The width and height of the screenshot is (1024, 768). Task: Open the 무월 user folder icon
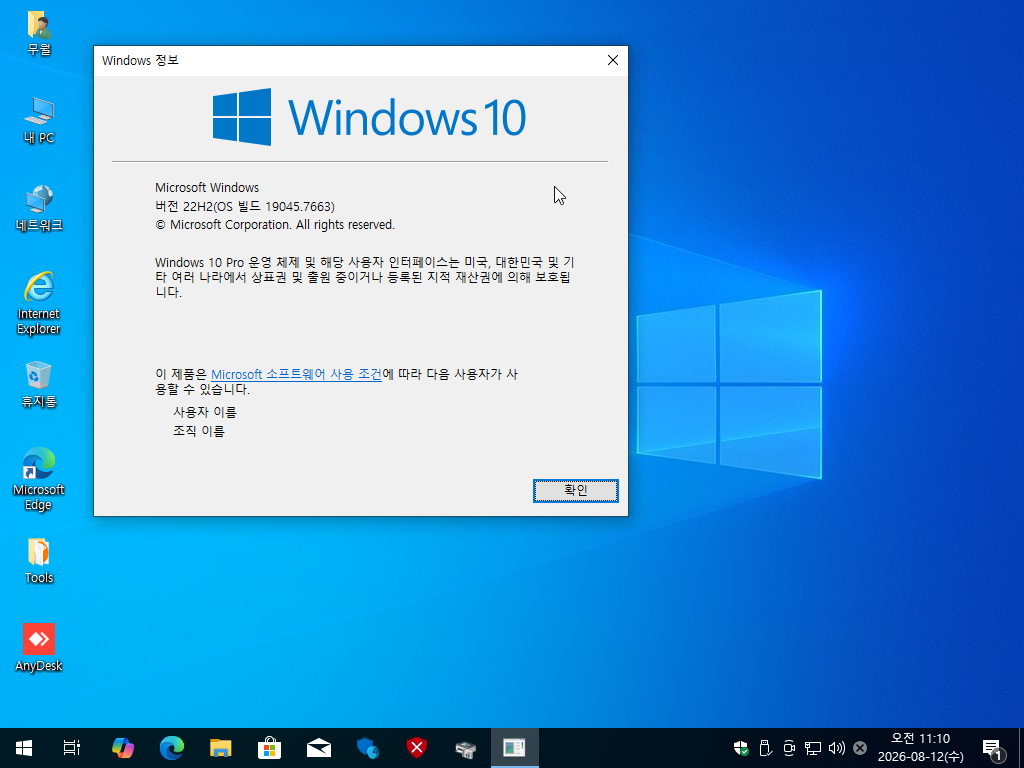(39, 33)
